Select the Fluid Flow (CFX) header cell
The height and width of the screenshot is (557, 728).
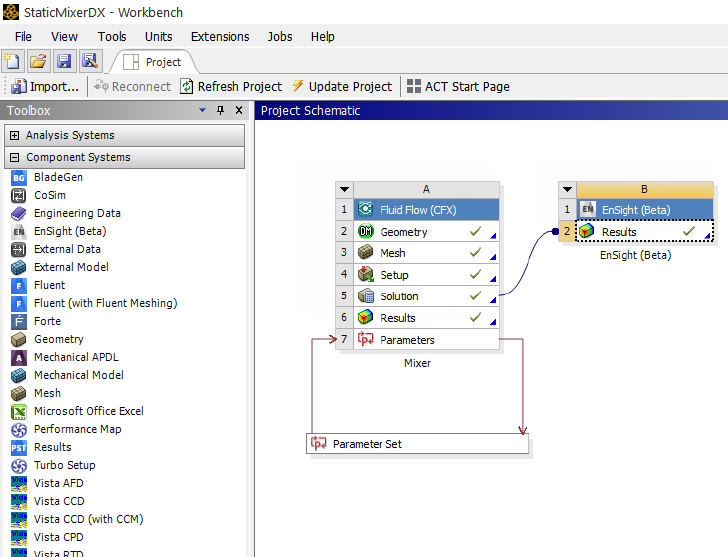[x=426, y=210]
